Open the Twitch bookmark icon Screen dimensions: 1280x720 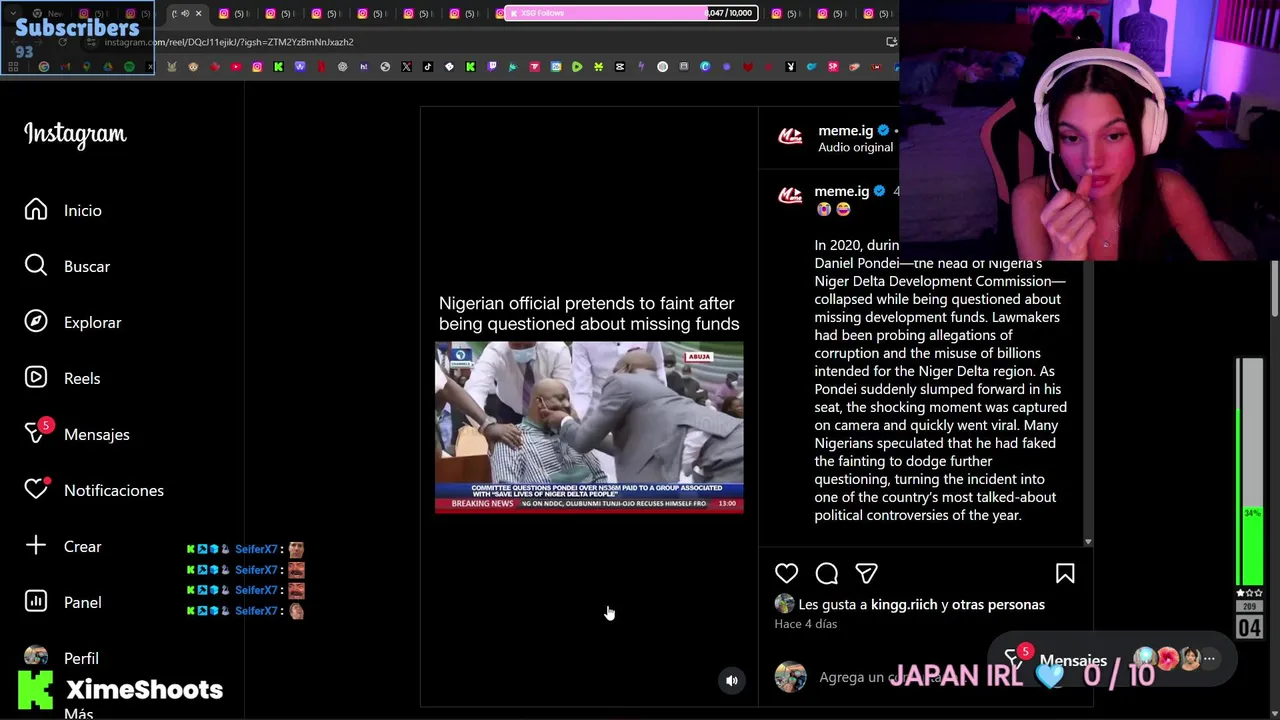[x=492, y=67]
